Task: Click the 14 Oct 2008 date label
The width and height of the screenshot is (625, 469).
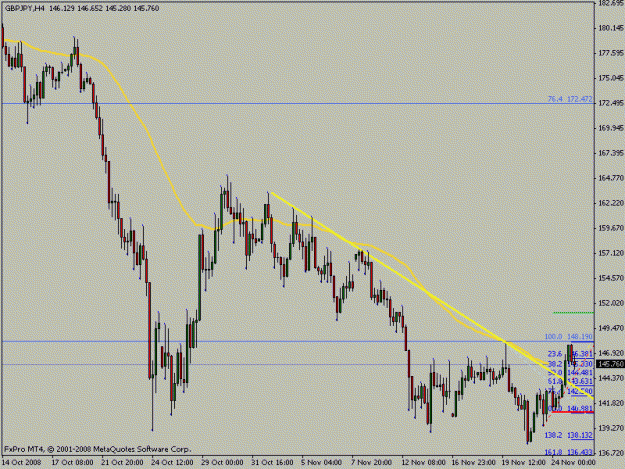Action: point(22,462)
